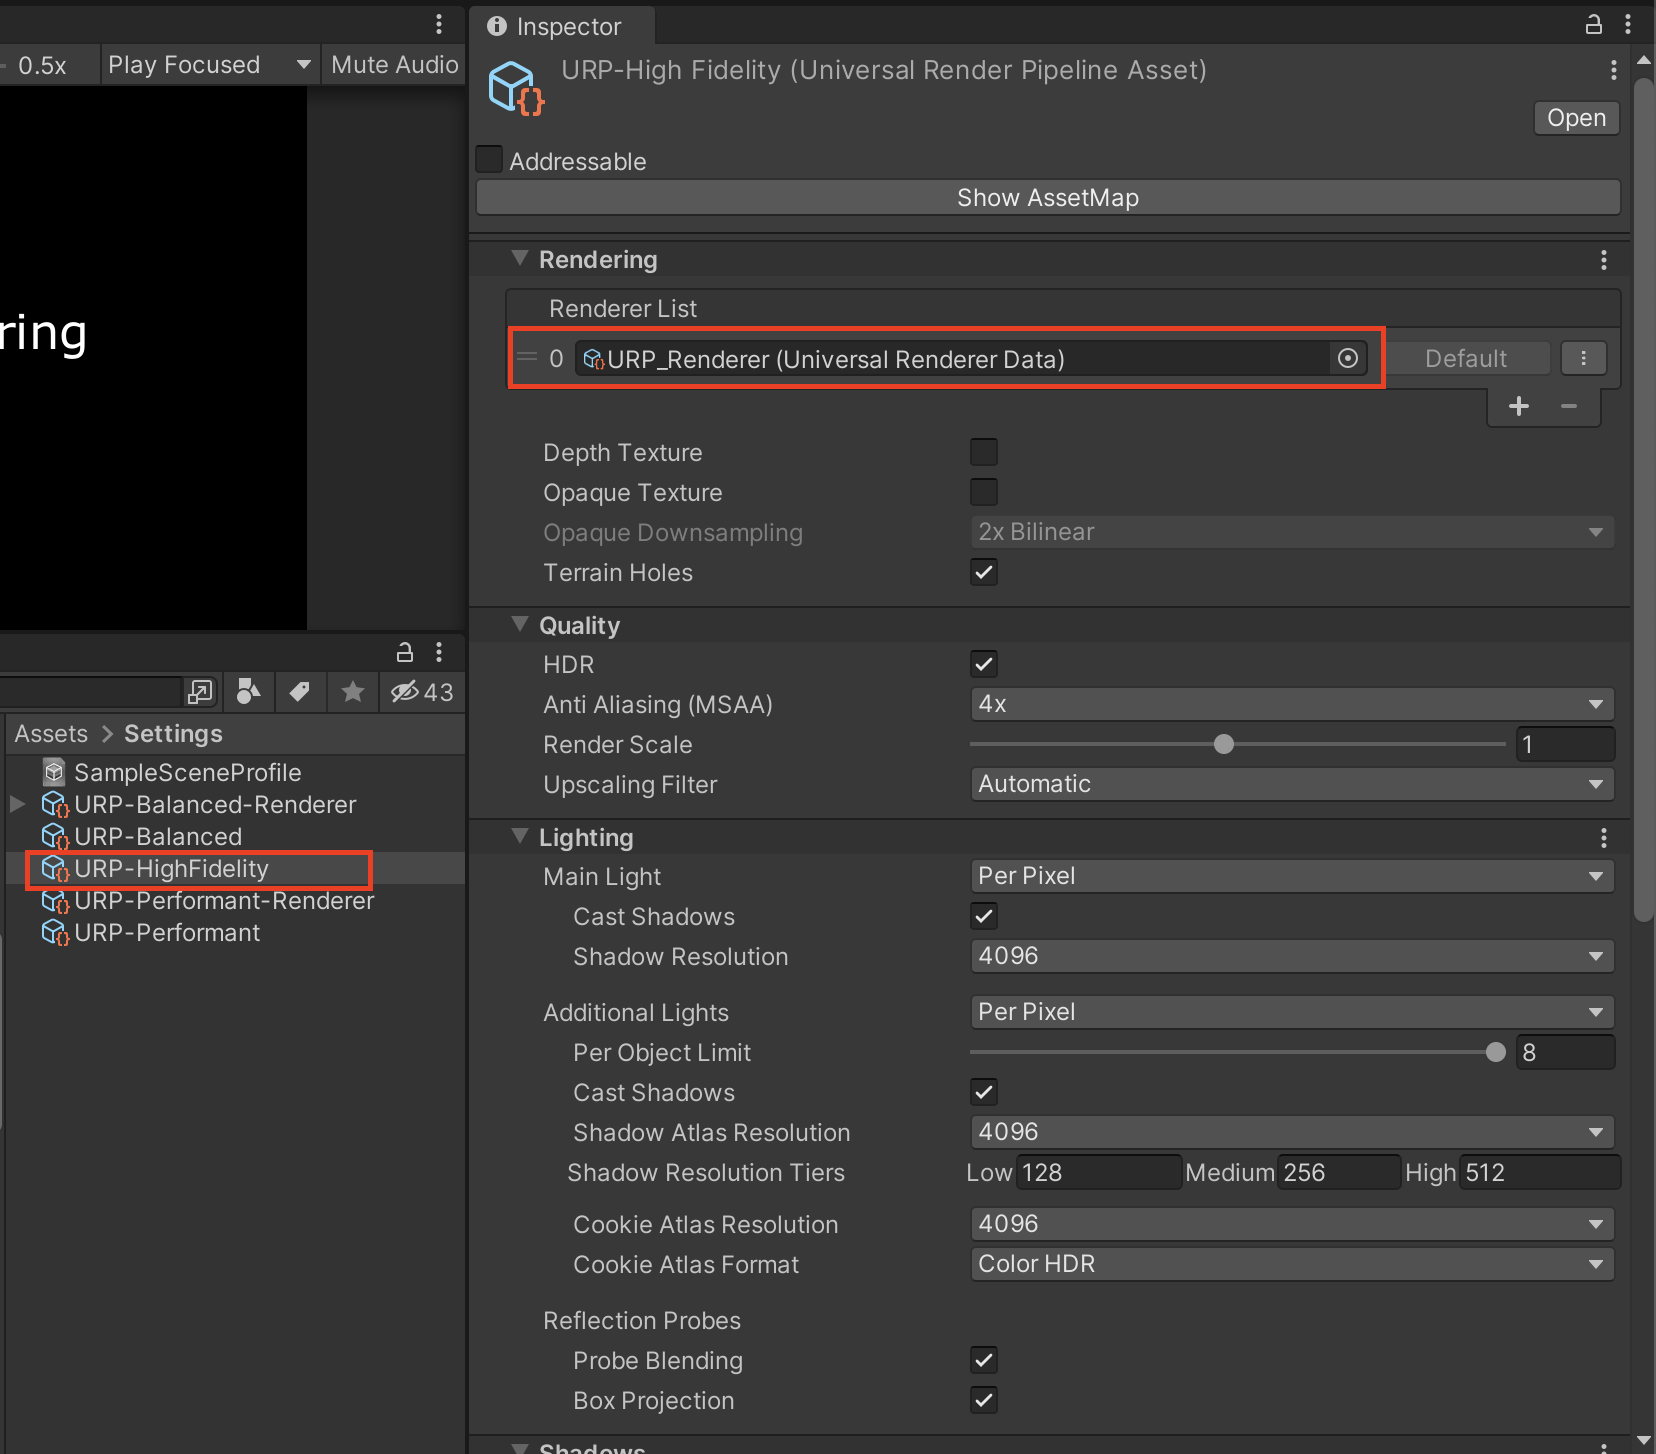Open the Lighting section options menu

1604,838
